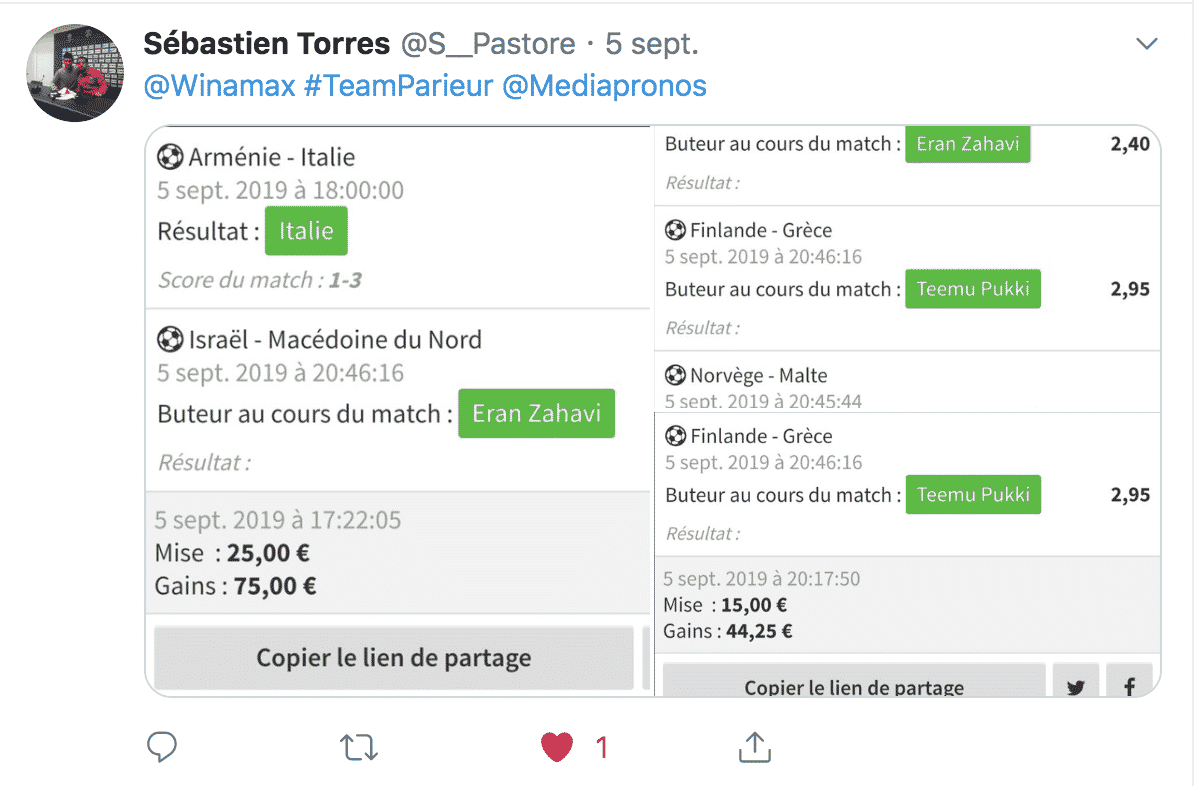Open the @Winamax mention link
Image resolution: width=1194 pixels, height=786 pixels.
point(219,86)
